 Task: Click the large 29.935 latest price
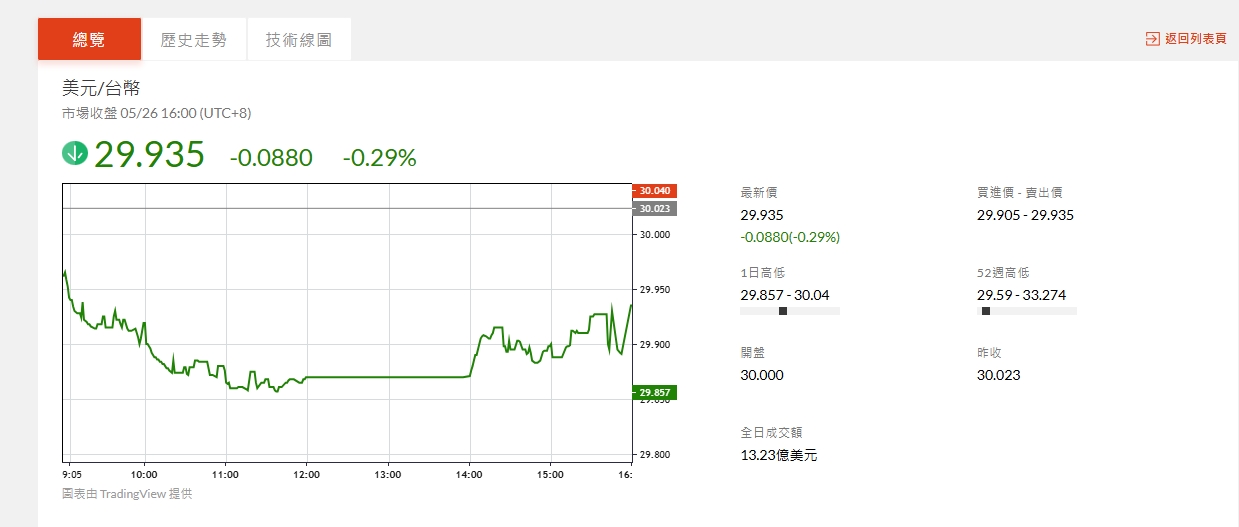(149, 155)
